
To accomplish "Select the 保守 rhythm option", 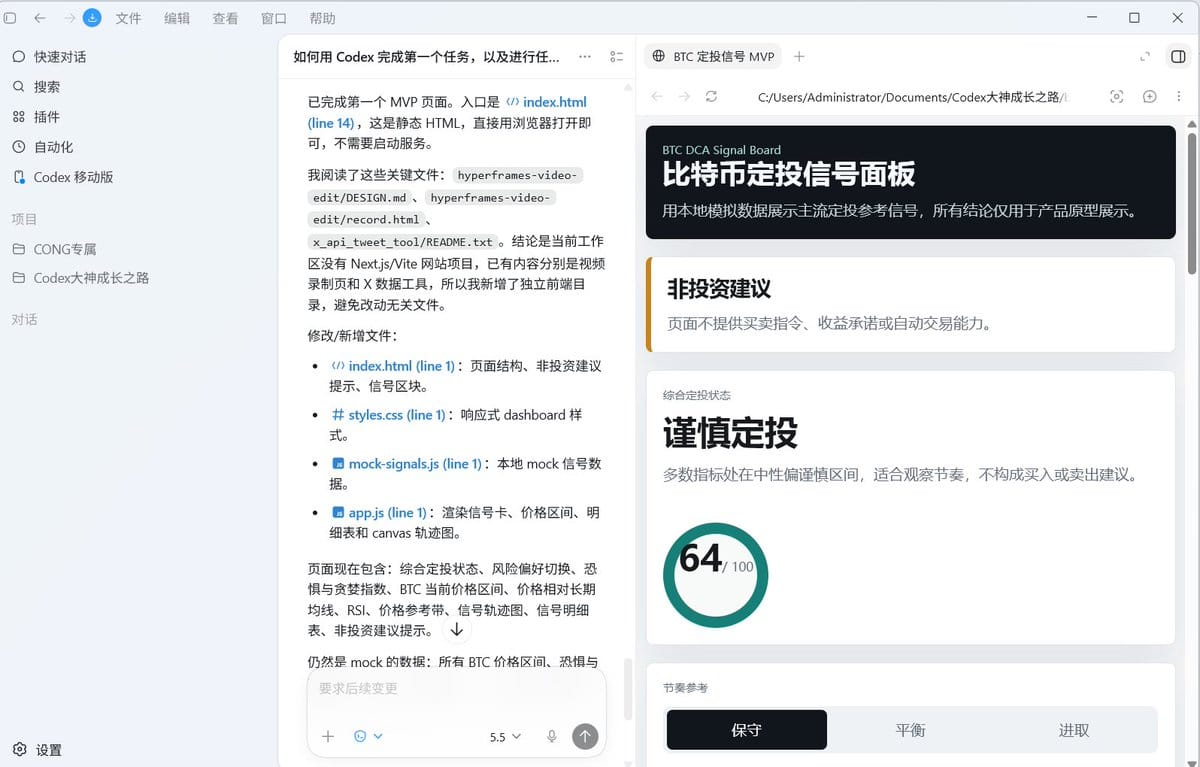I will coord(747,730).
